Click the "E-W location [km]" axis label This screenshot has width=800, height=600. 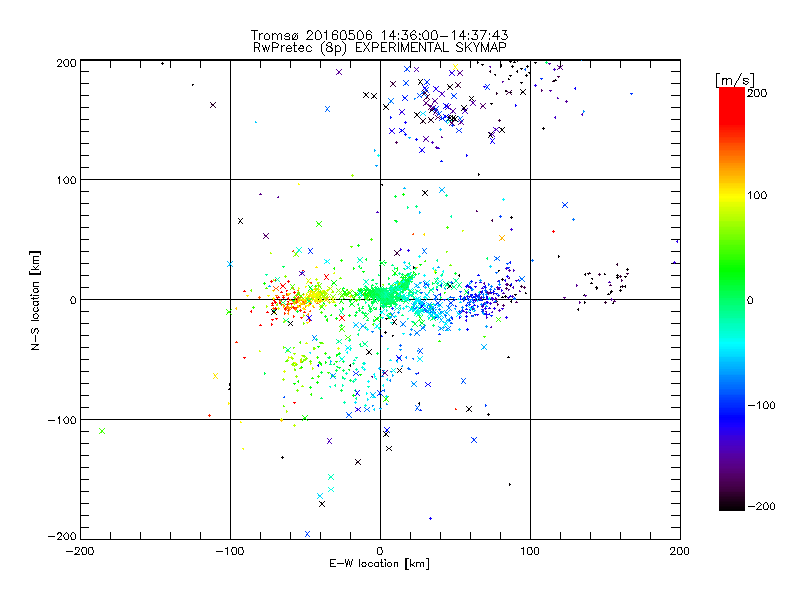[x=379, y=564]
